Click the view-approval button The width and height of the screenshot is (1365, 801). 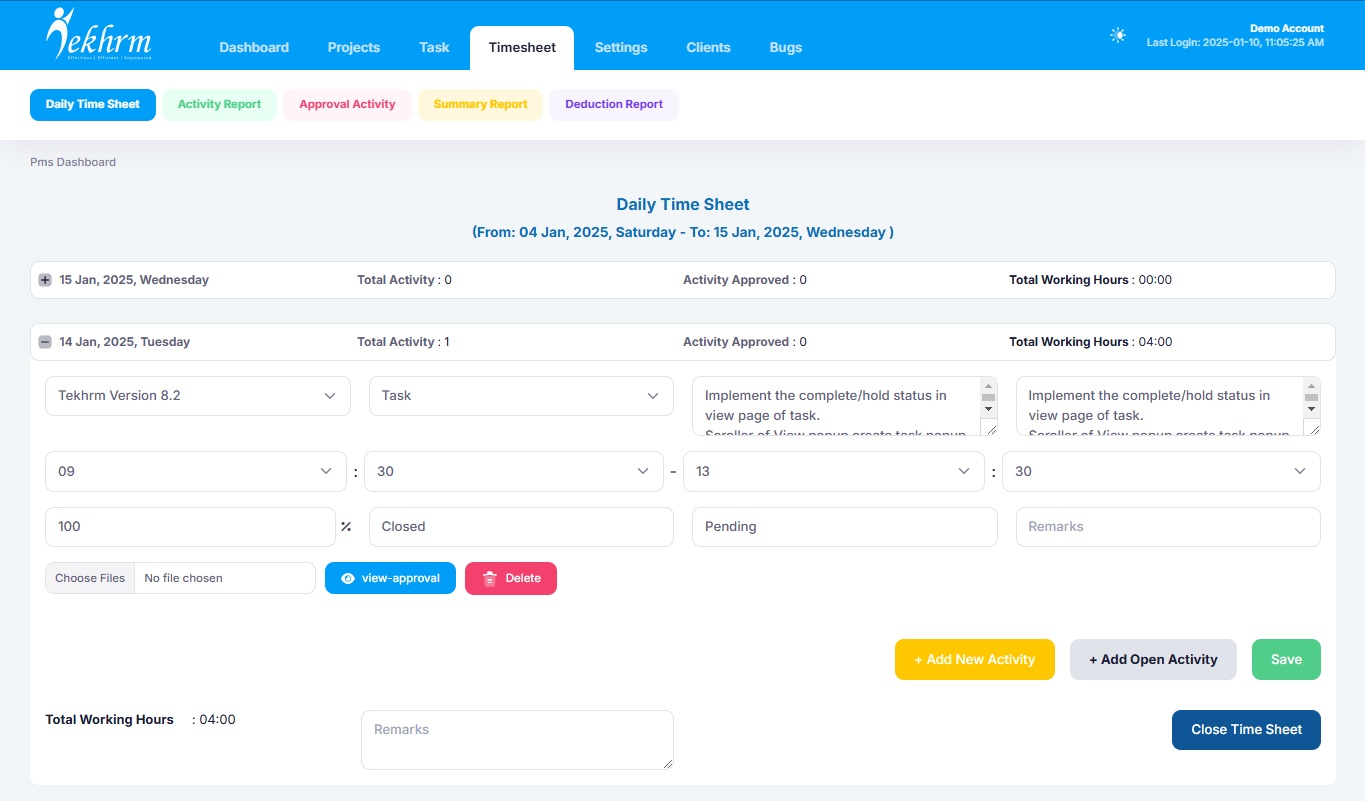(x=390, y=578)
